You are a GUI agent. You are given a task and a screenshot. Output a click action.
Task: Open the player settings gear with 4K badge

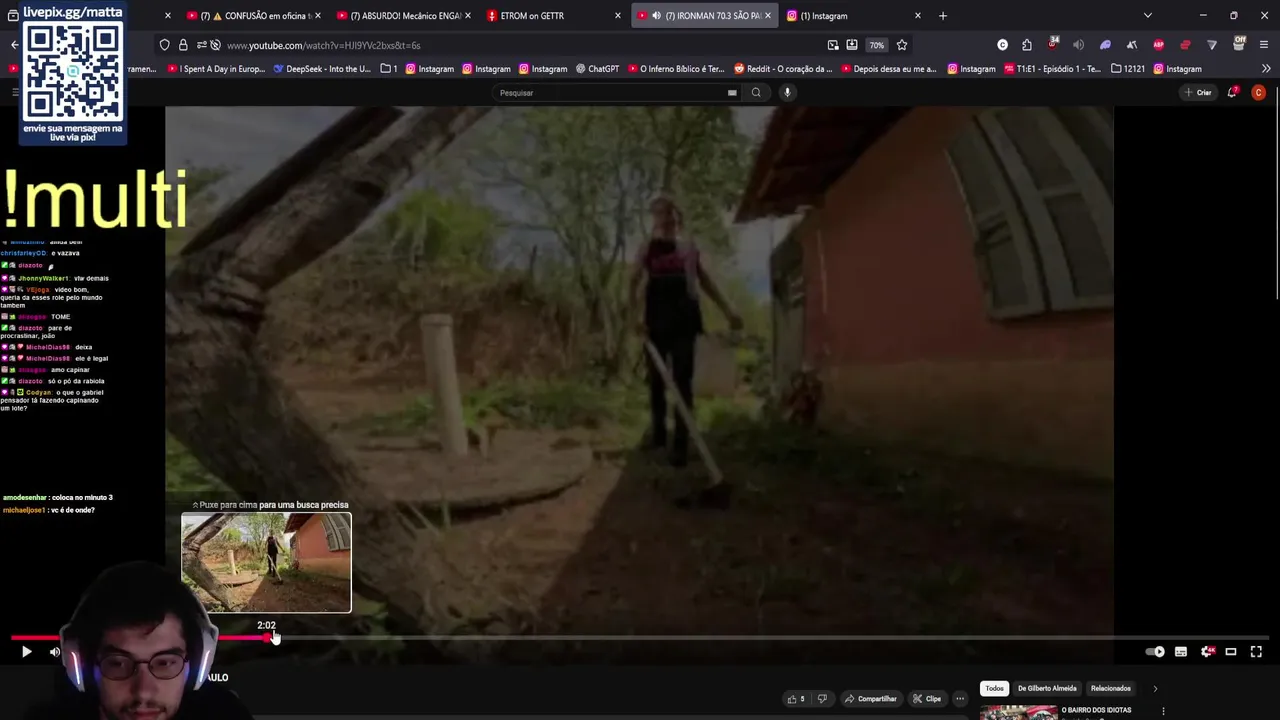pyautogui.click(x=1207, y=652)
